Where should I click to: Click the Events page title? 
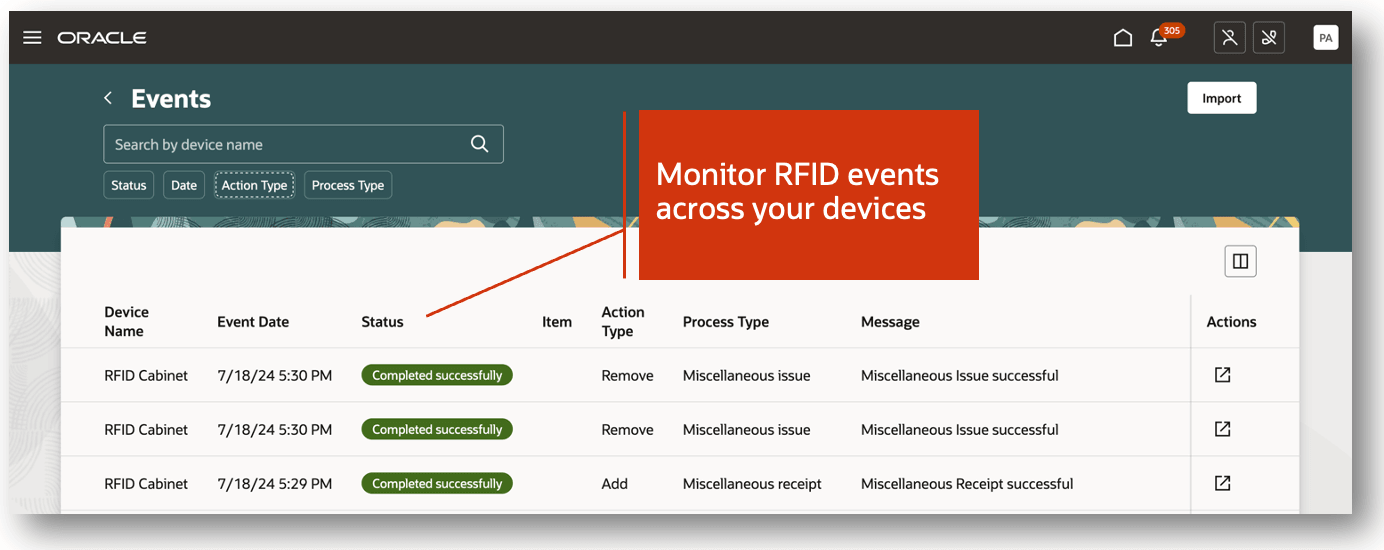point(171,98)
